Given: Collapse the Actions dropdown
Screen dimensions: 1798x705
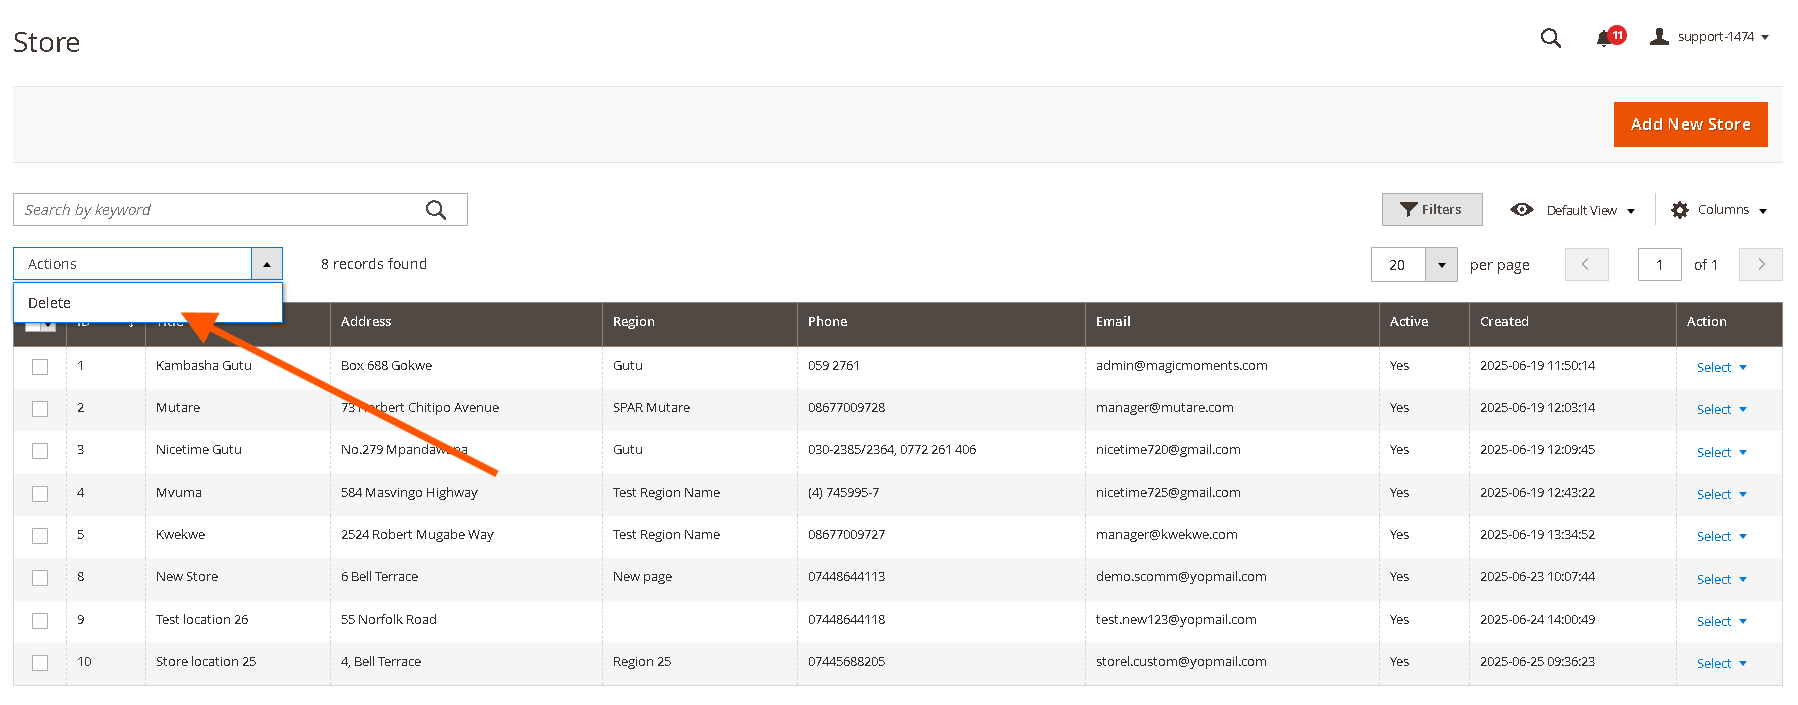Looking at the screenshot, I should (x=266, y=264).
